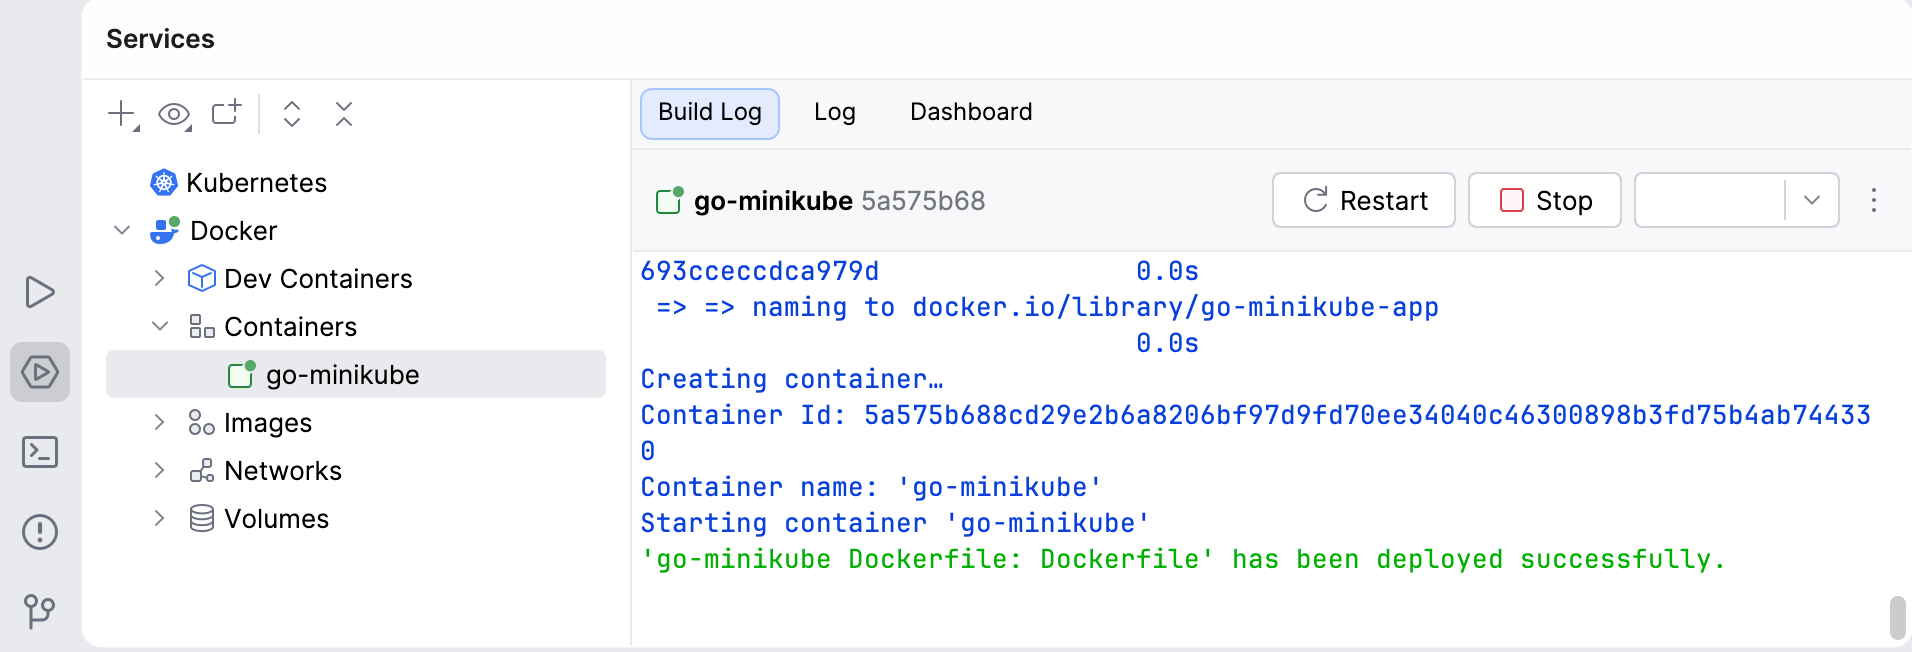Open the Problems tool window icon
1912x652 pixels.
(x=40, y=532)
